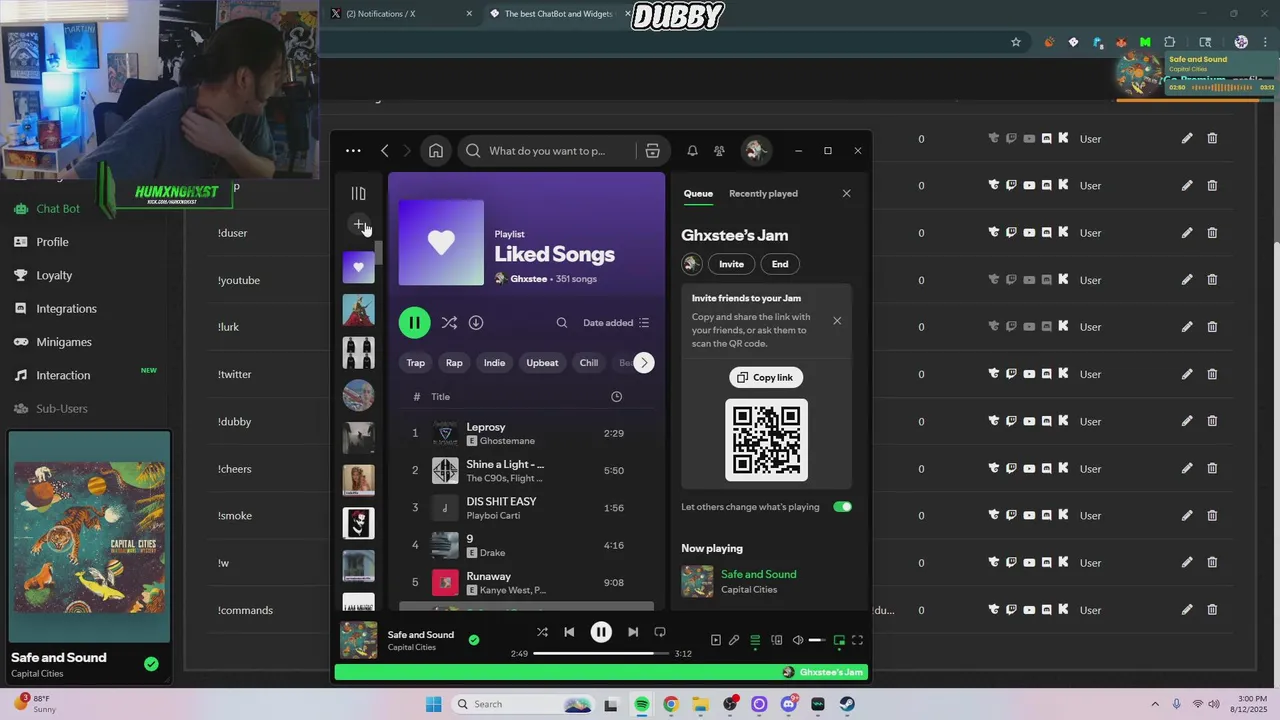Open Friend Activity icon in Spotify top bar

coord(719,151)
